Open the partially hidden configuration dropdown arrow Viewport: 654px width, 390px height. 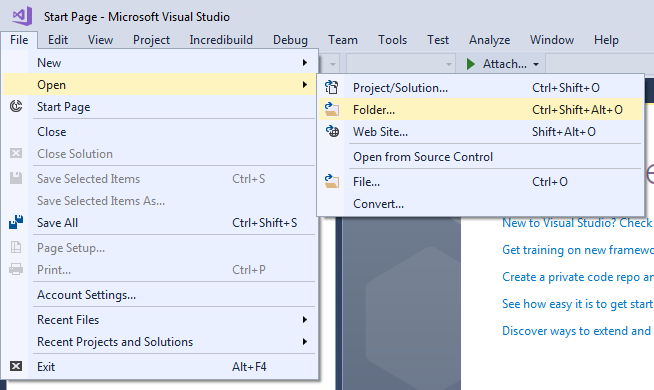click(x=333, y=64)
